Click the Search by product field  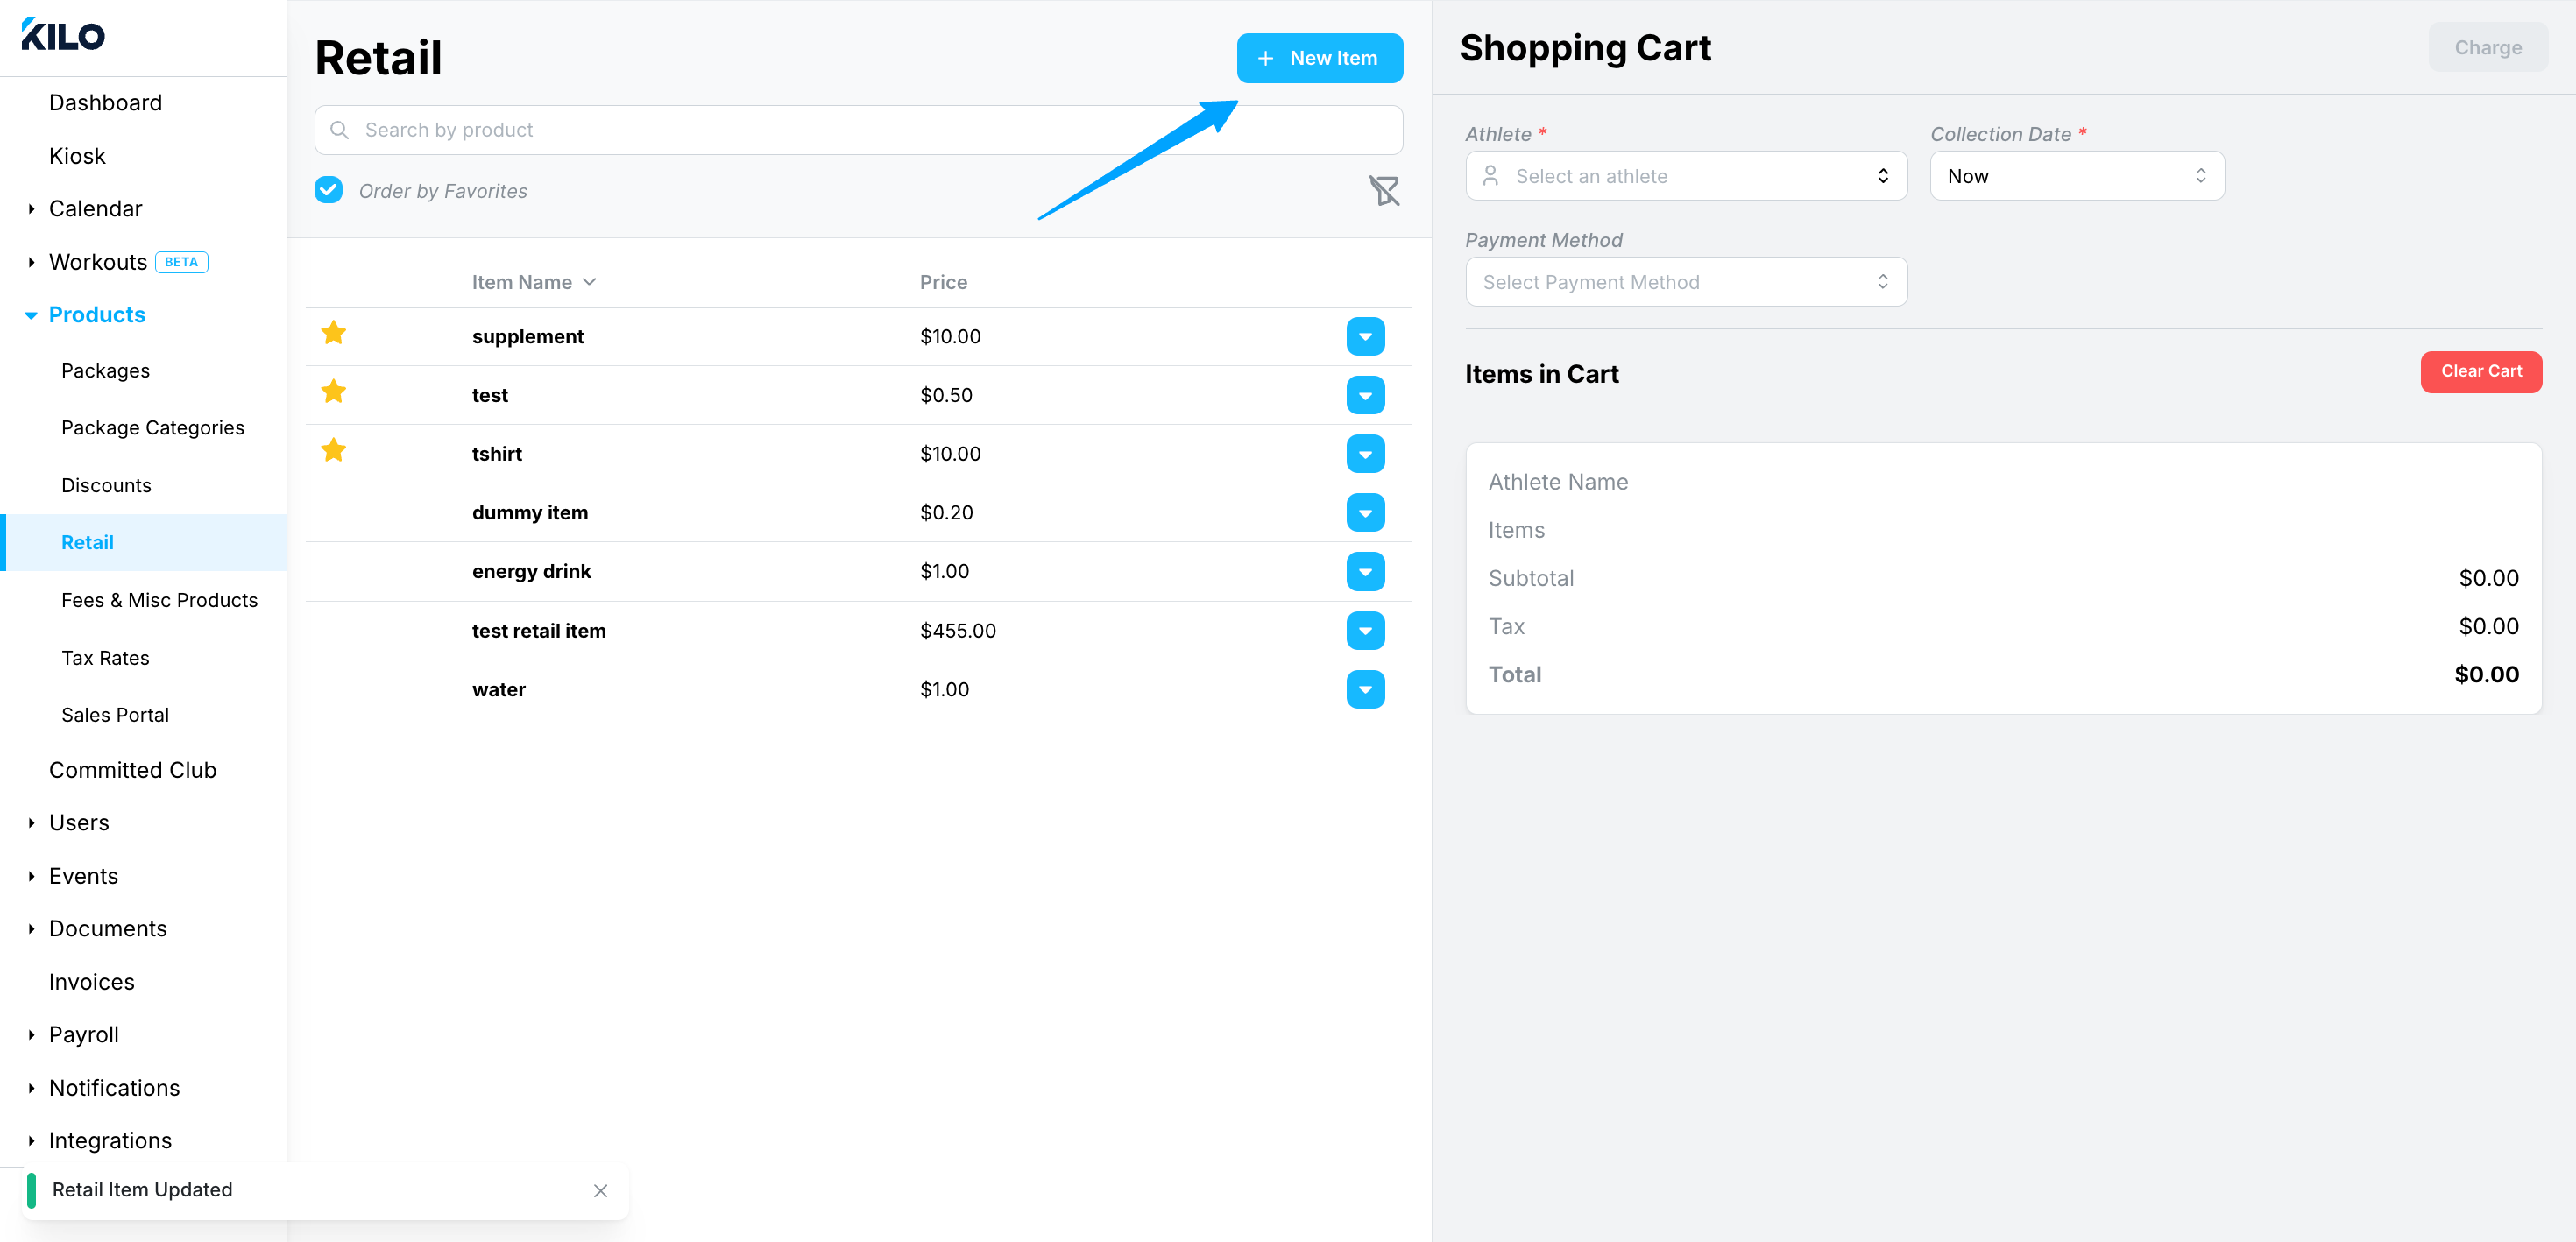858,130
